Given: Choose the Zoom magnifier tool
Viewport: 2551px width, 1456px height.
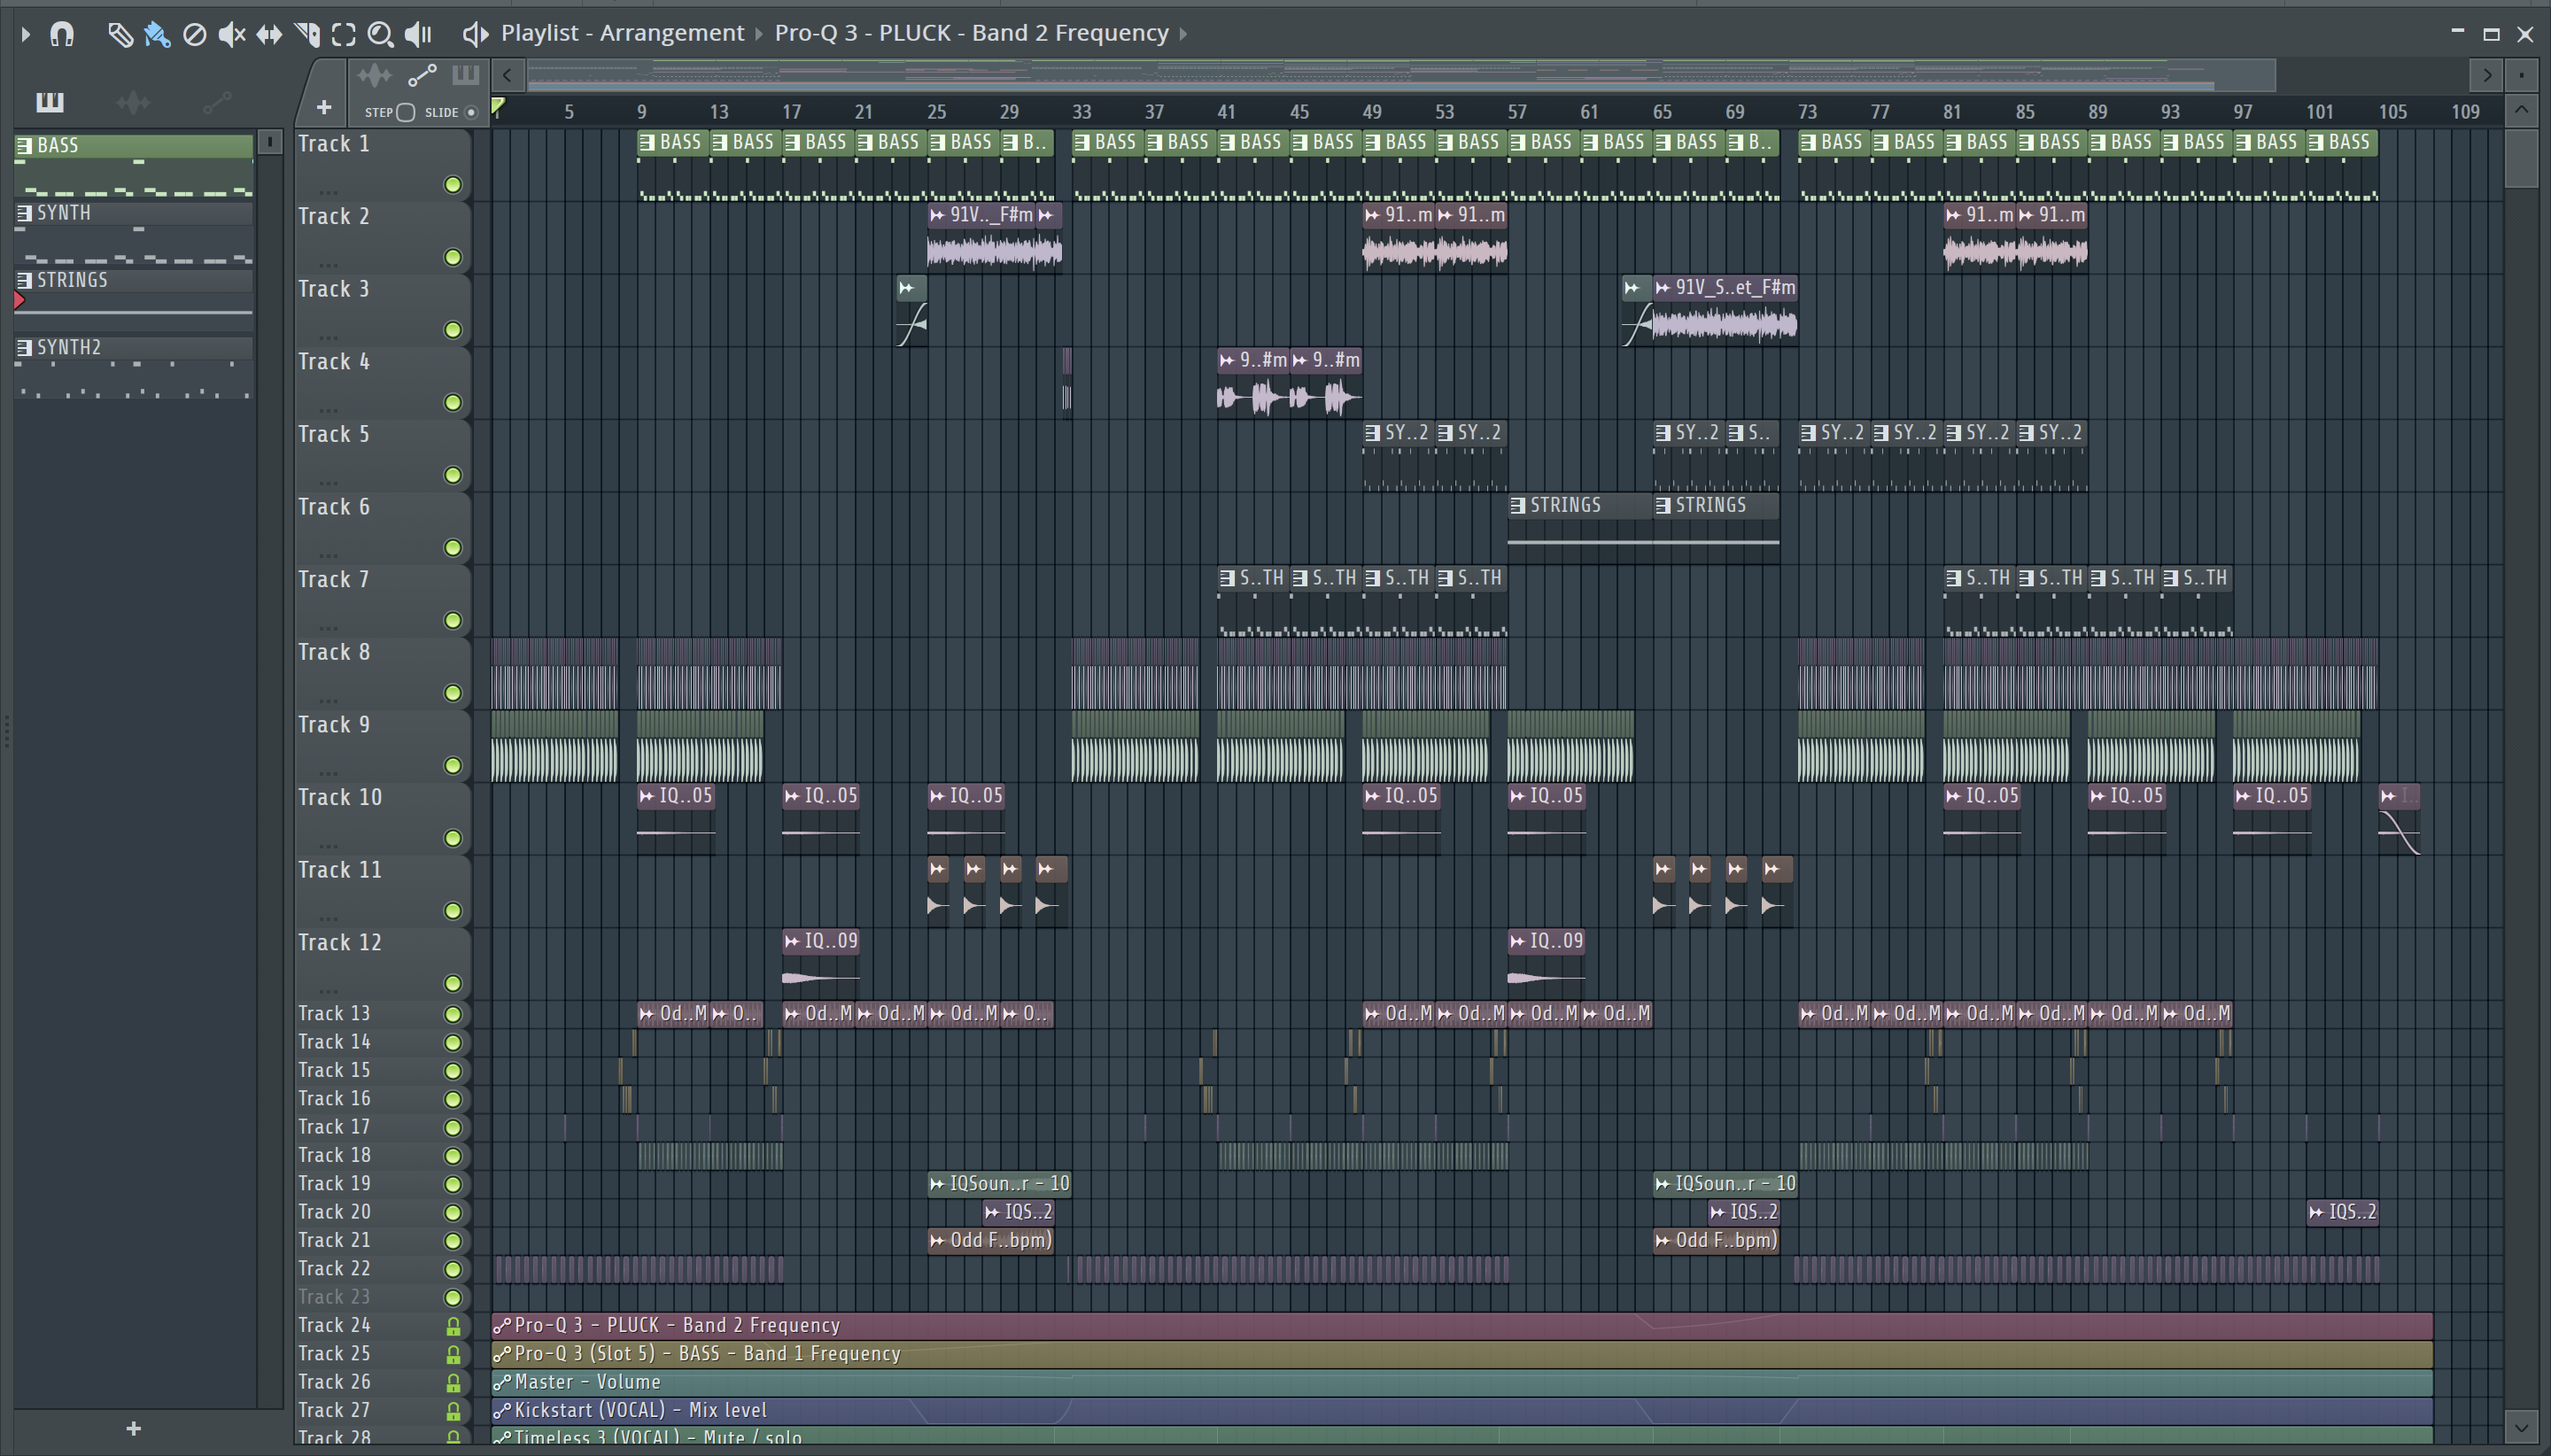Looking at the screenshot, I should pos(380,35).
